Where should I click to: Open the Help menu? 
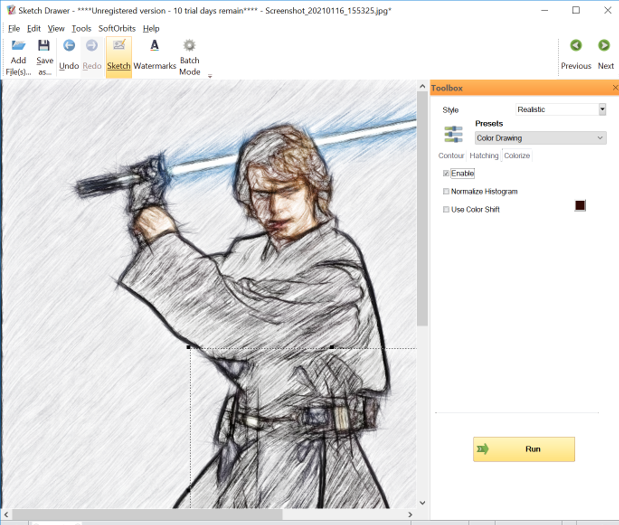click(151, 28)
